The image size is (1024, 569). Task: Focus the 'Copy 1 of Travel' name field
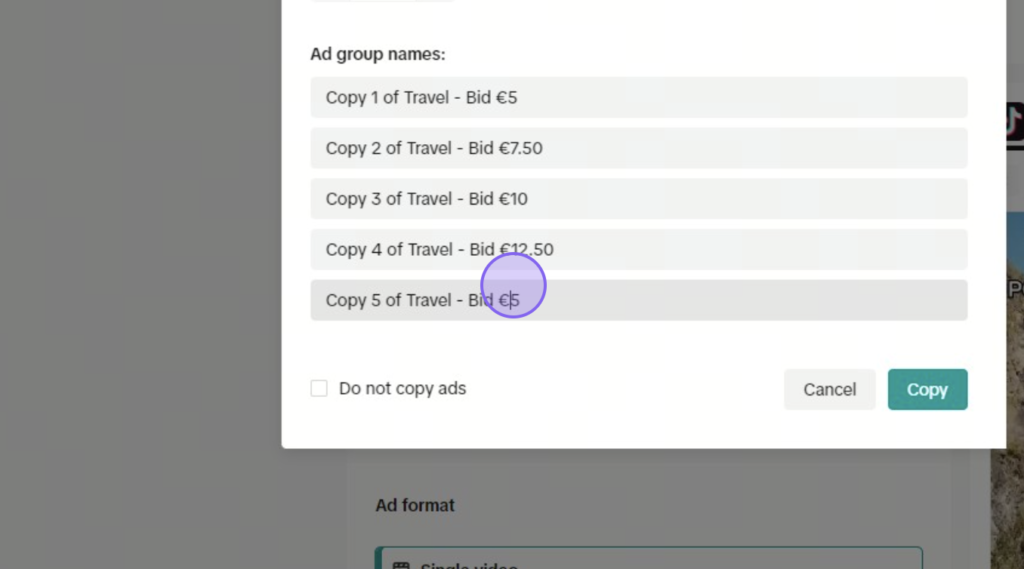coord(639,97)
